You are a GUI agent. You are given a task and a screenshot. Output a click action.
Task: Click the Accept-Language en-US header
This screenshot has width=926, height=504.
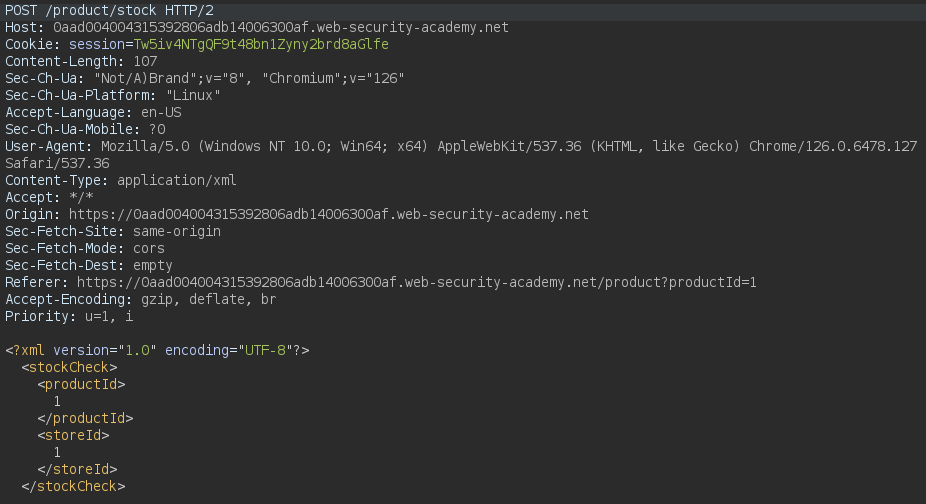point(93,112)
